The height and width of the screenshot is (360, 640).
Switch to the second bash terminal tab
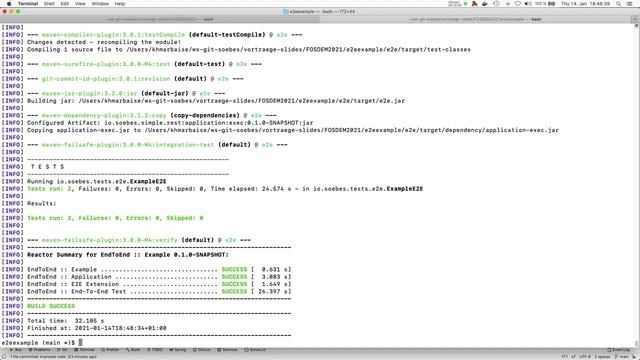click(x=476, y=19)
